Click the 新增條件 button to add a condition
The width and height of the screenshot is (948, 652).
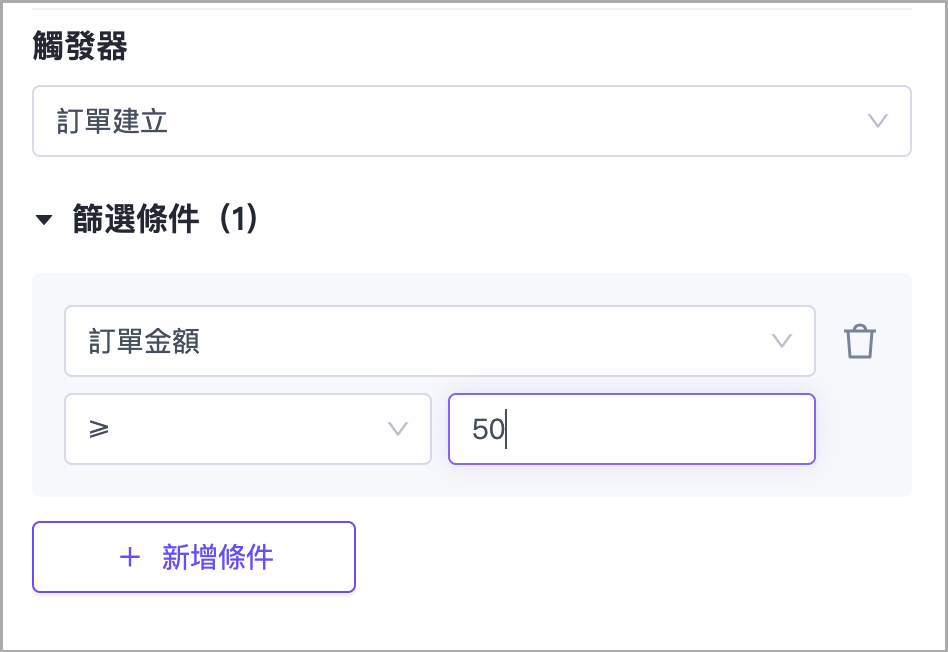pyautogui.click(x=193, y=557)
